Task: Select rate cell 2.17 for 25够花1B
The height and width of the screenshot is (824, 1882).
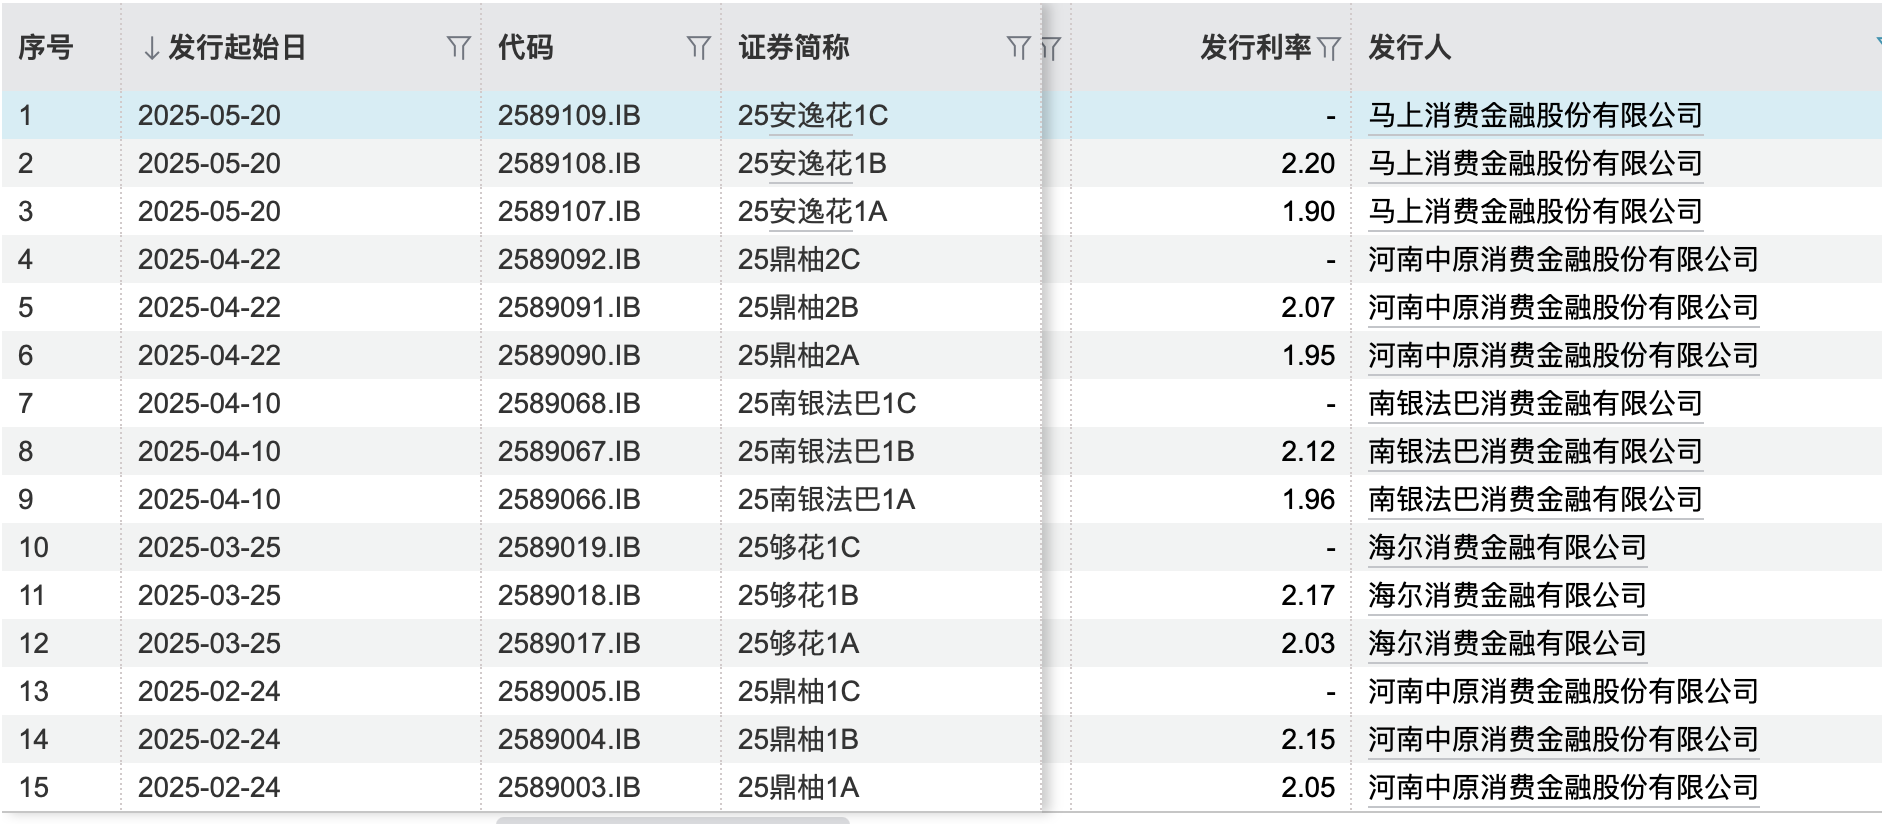Action: tap(1307, 595)
